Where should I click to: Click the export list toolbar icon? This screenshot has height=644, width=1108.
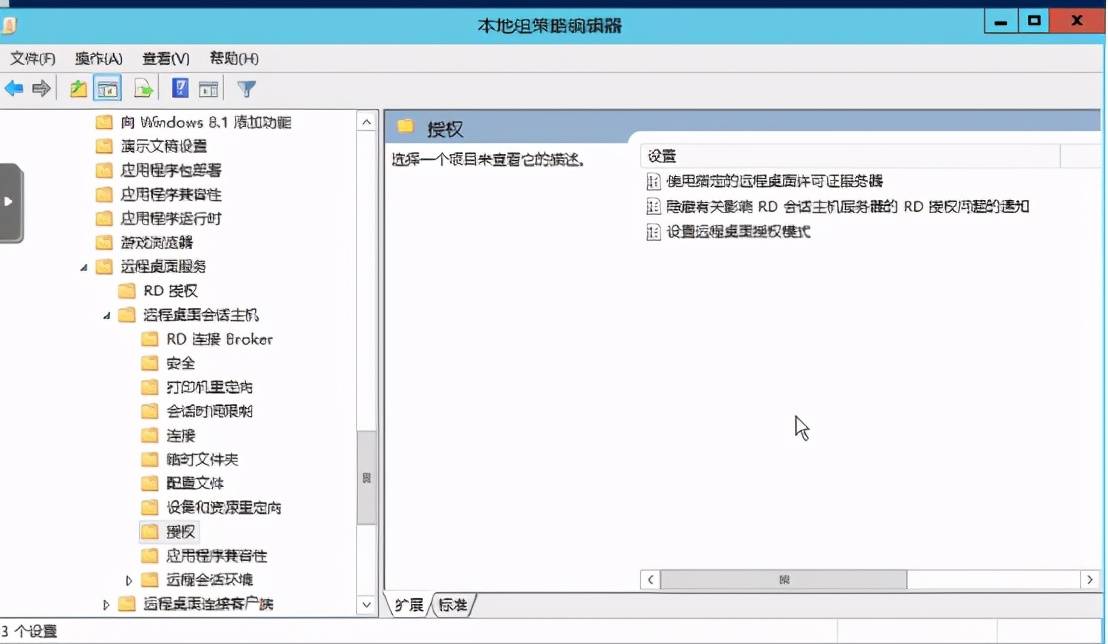143,88
